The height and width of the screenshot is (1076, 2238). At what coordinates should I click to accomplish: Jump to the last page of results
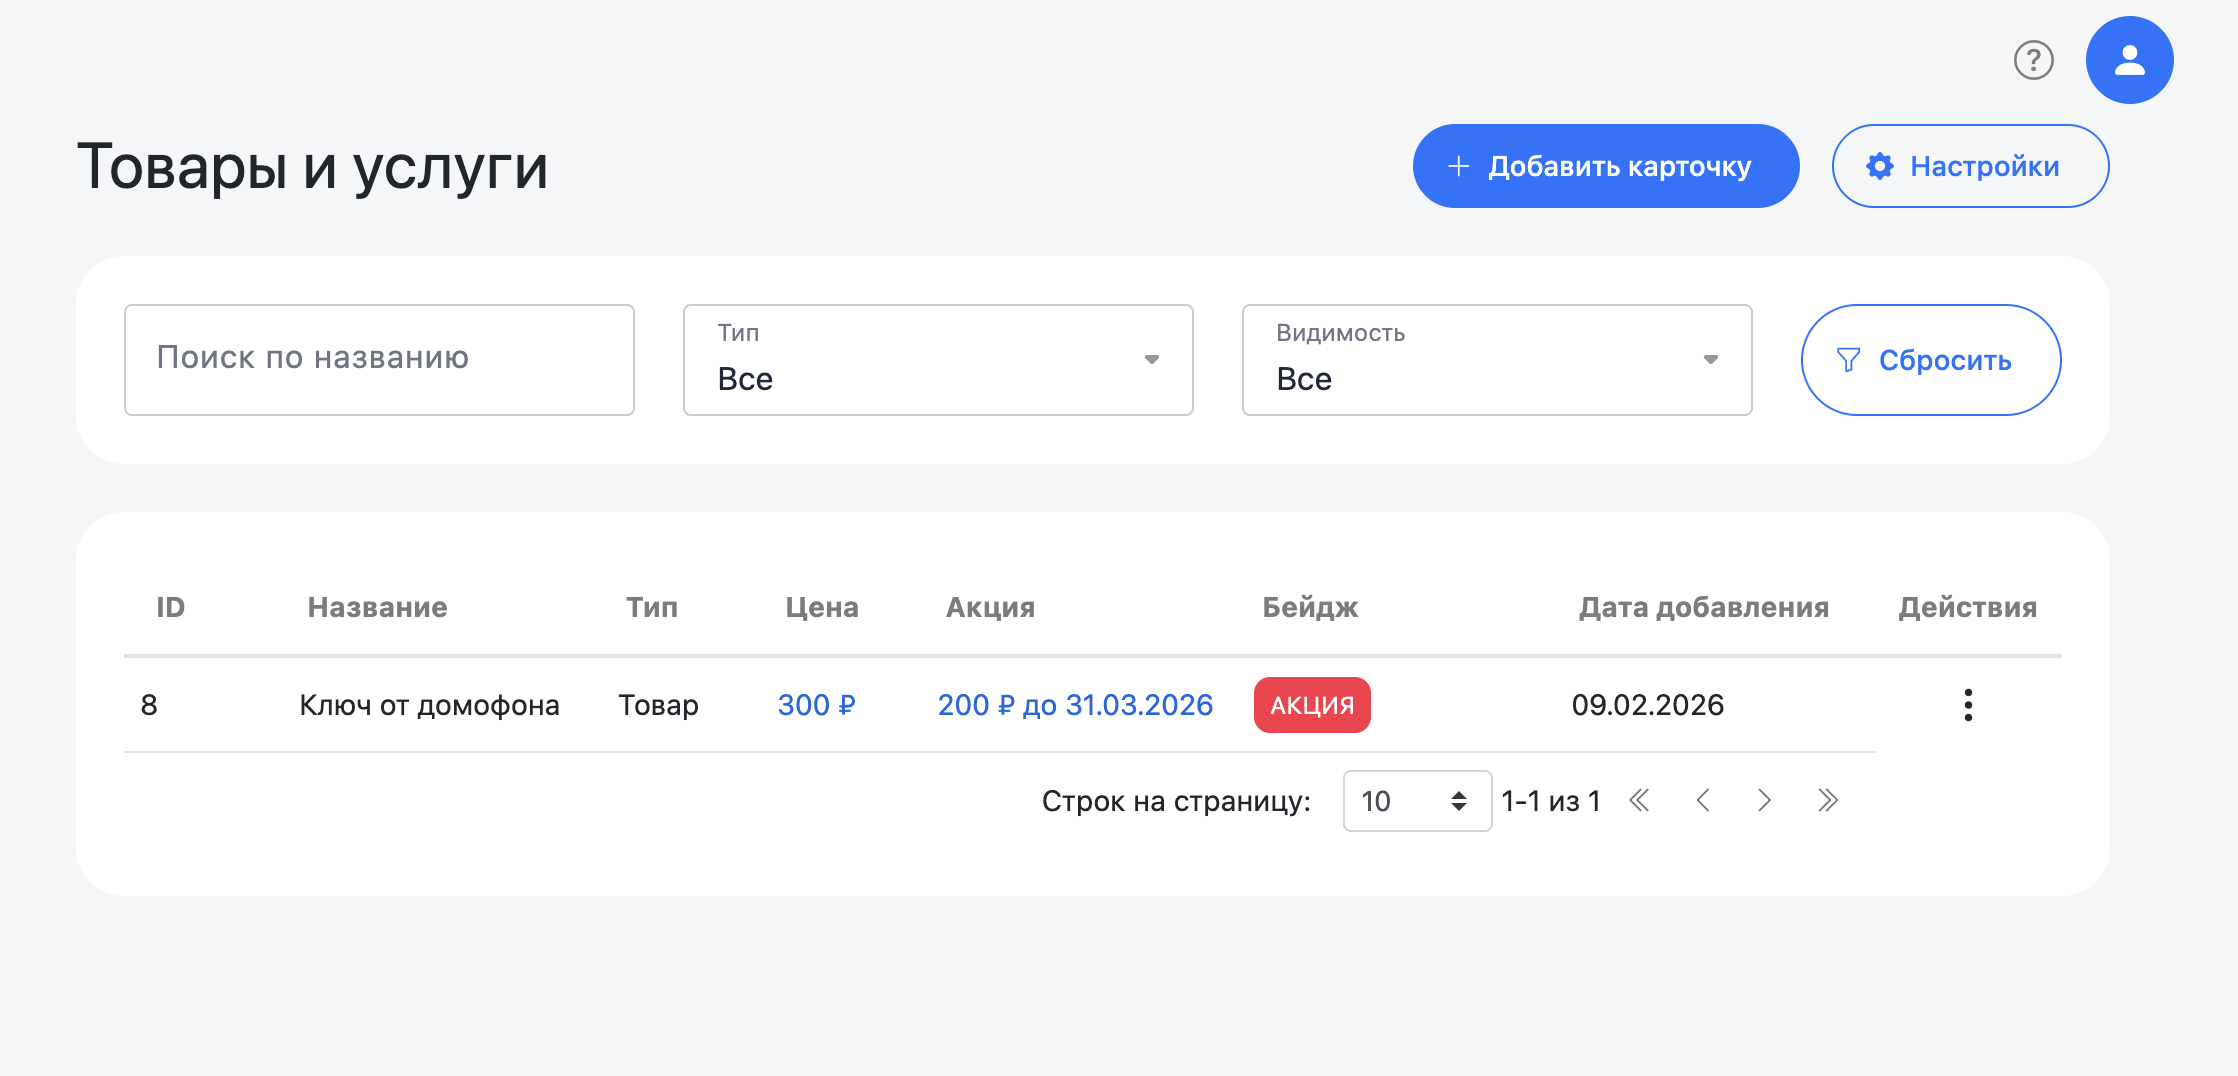click(1827, 801)
